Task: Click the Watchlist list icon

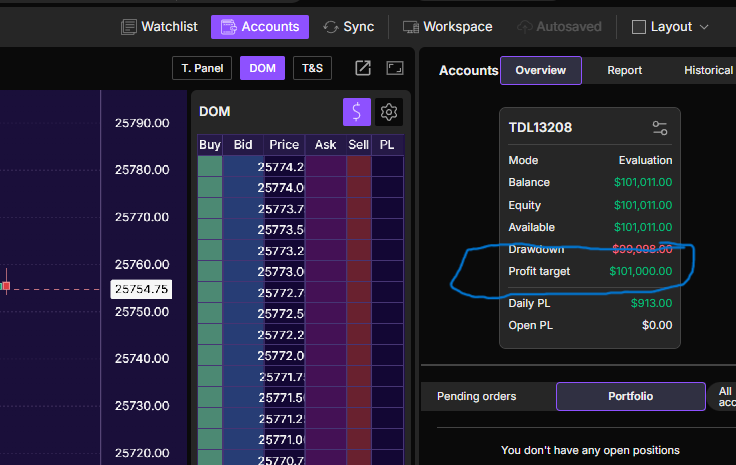Action: [x=129, y=27]
